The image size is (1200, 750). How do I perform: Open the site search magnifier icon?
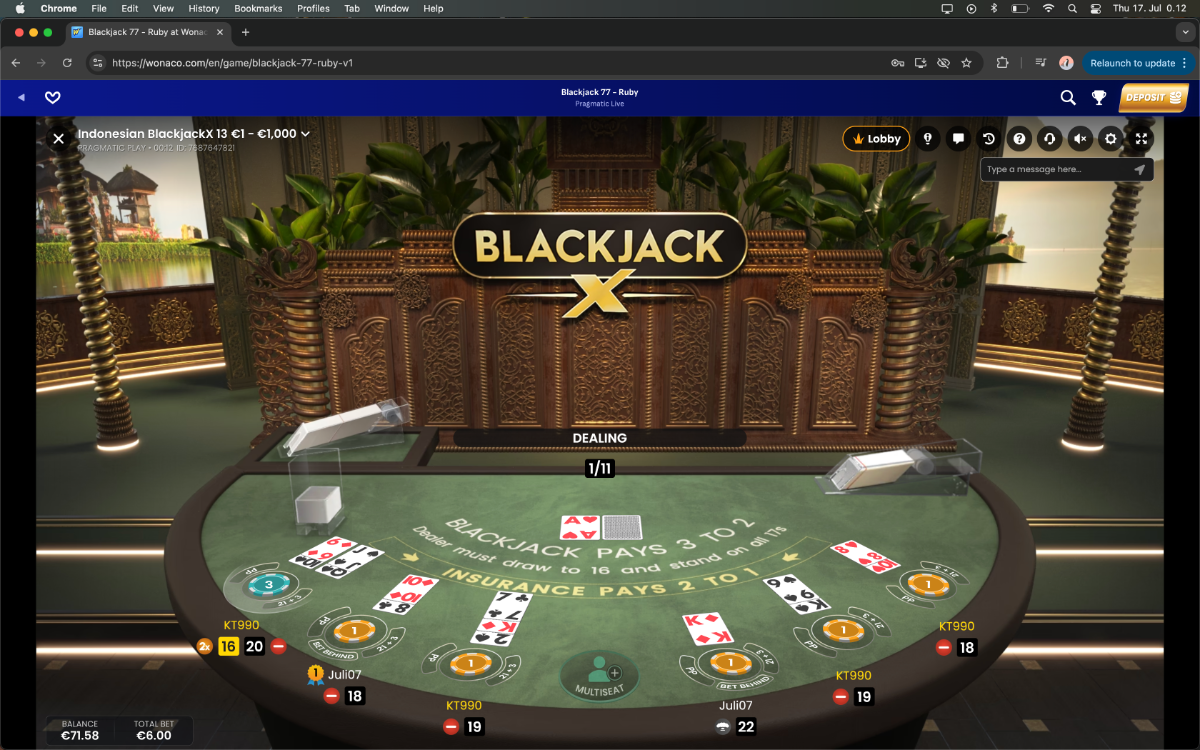coord(1068,97)
